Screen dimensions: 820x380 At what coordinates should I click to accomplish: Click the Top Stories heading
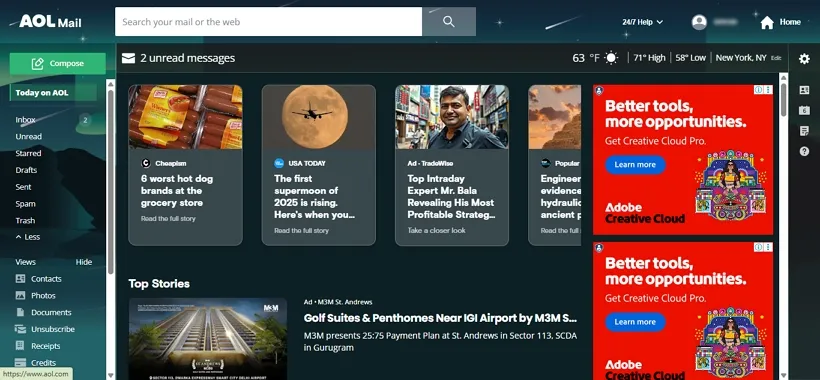point(159,283)
